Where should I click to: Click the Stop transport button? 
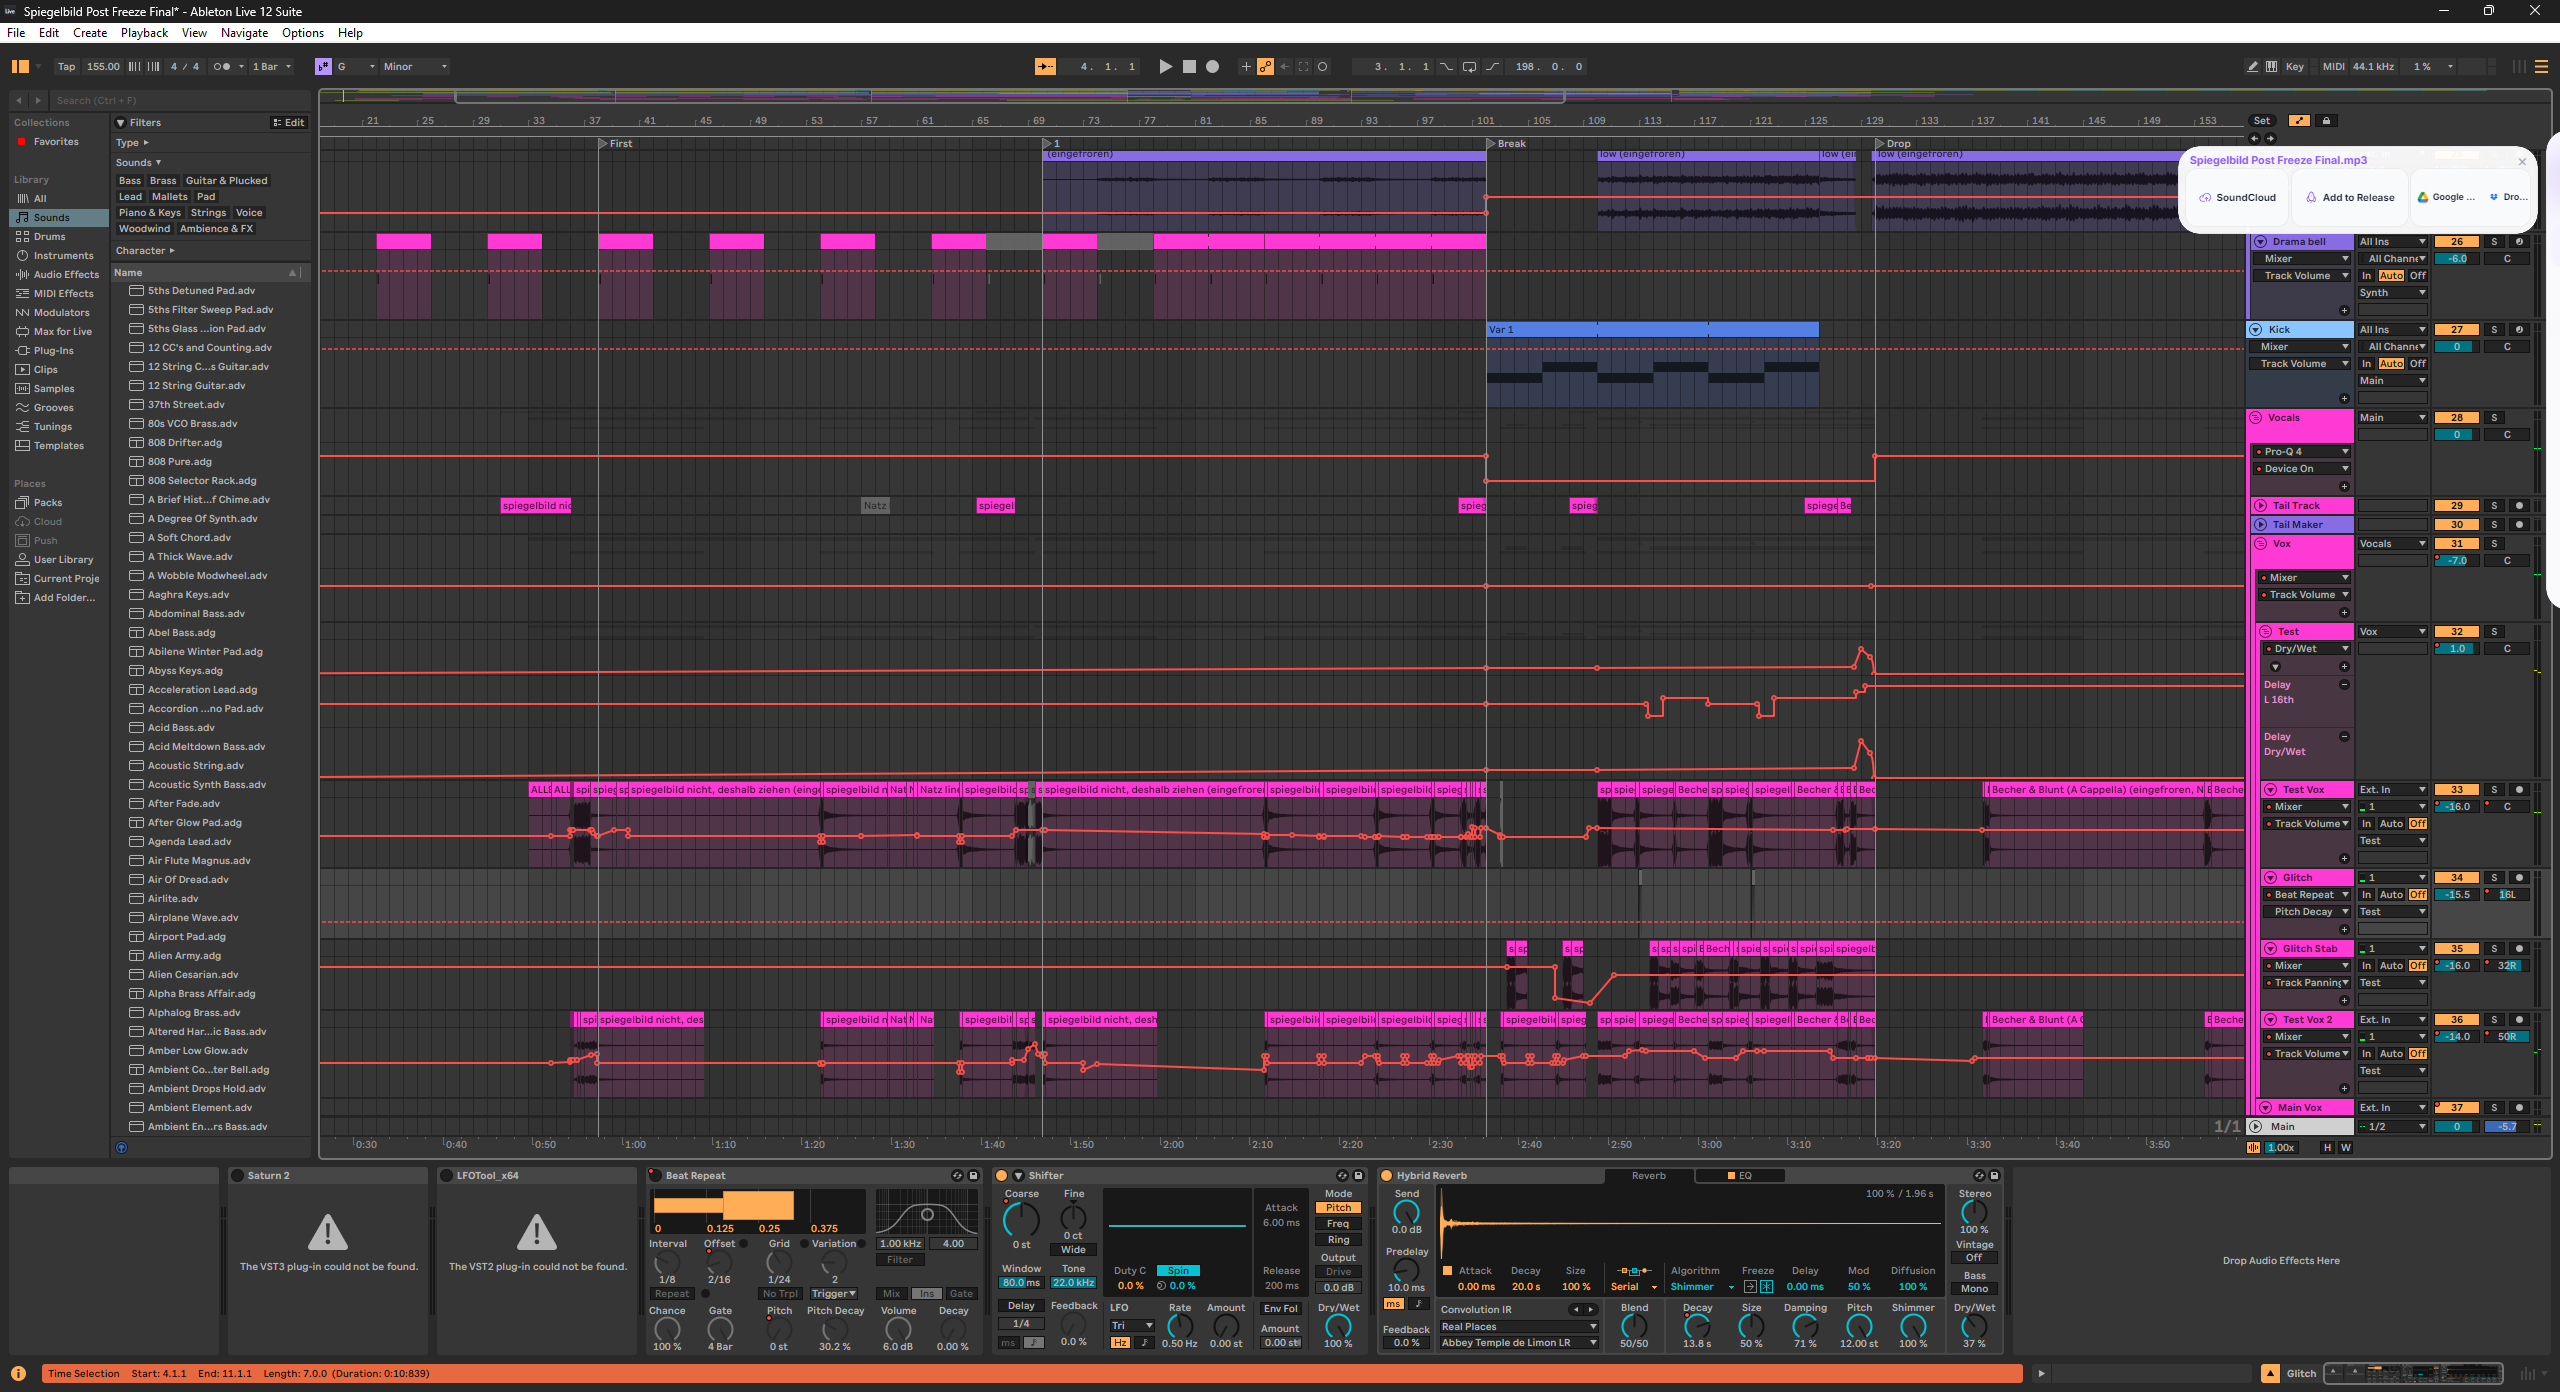(x=1189, y=67)
